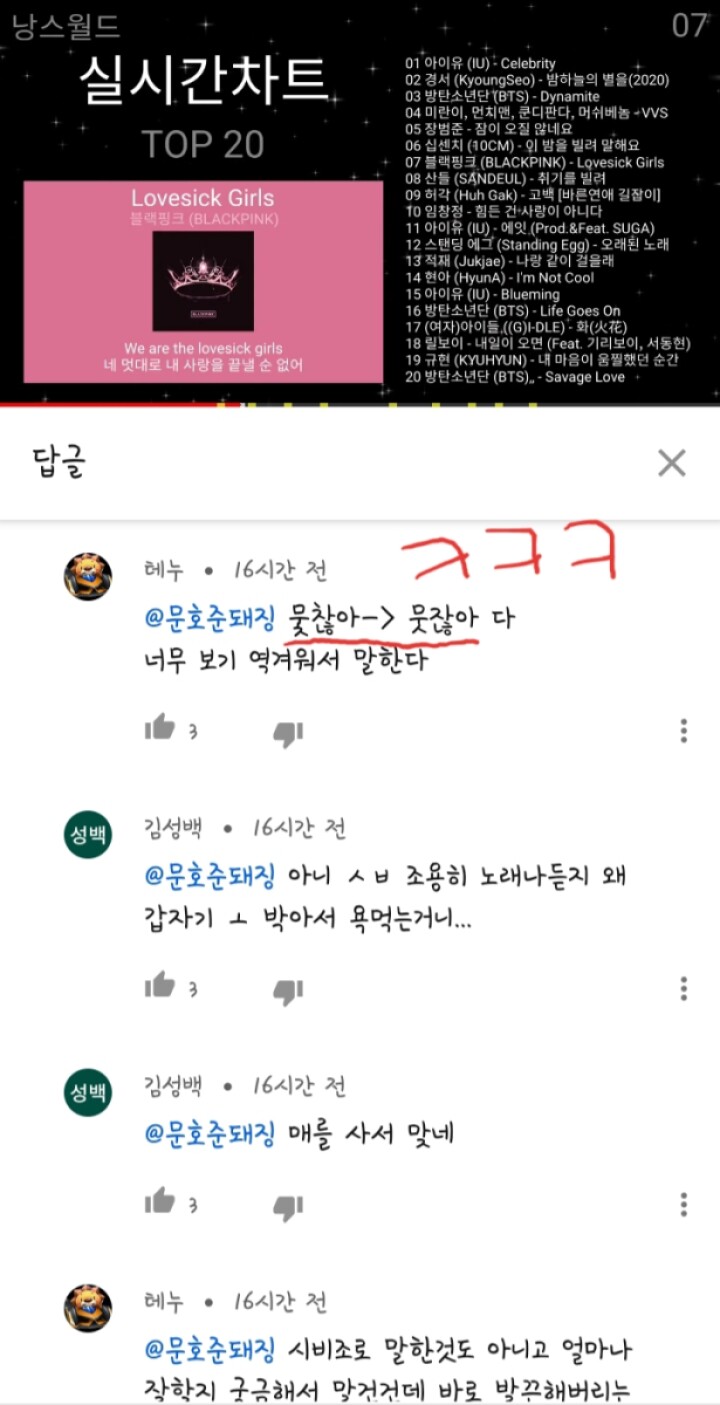Viewport: 720px width, 1405px height.
Task: Open 김성백's green 성백 avatar on first reply
Action: (x=88, y=834)
